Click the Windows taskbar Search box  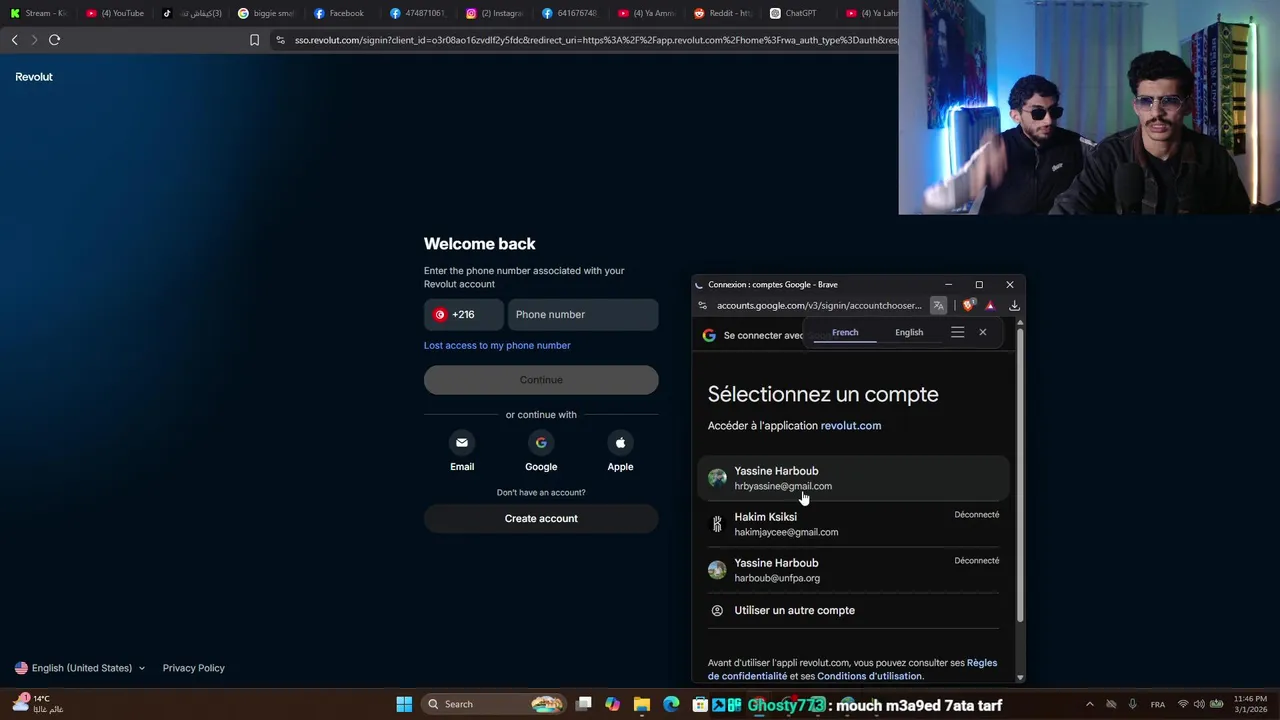coord(494,704)
